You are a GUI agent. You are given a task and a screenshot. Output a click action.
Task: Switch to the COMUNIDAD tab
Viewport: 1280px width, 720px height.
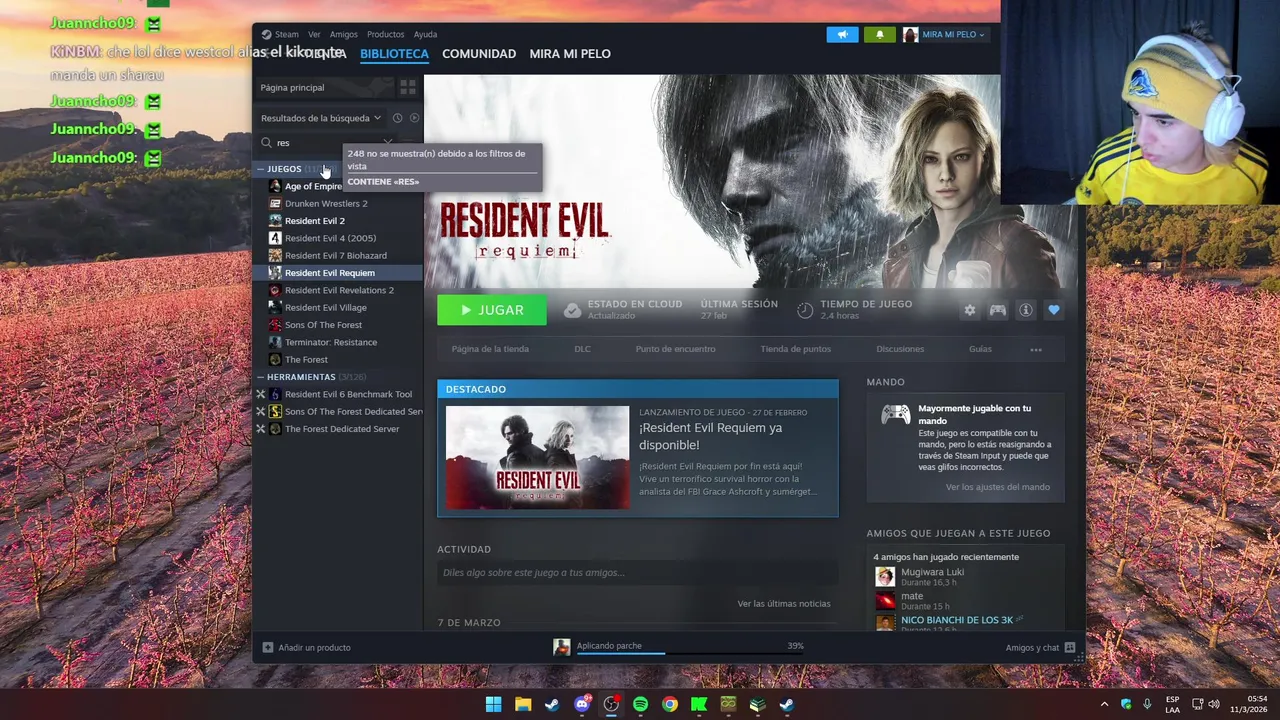click(x=479, y=54)
